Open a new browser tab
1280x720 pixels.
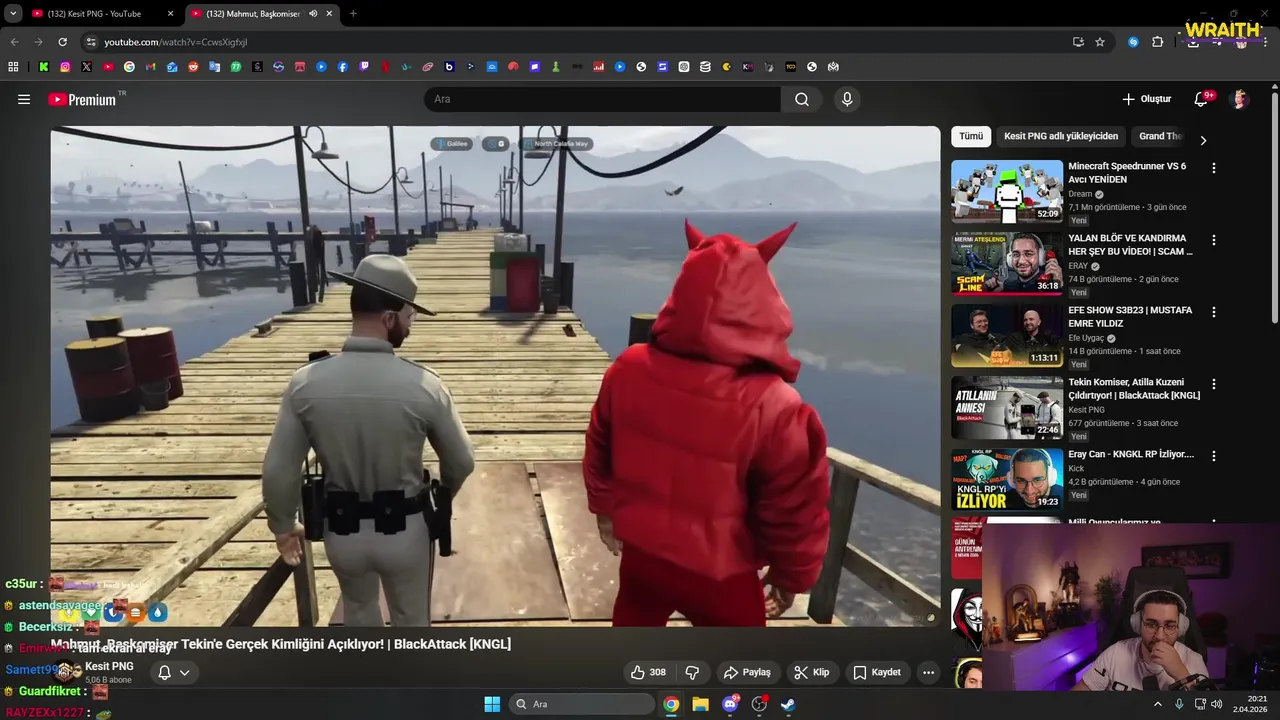point(353,14)
